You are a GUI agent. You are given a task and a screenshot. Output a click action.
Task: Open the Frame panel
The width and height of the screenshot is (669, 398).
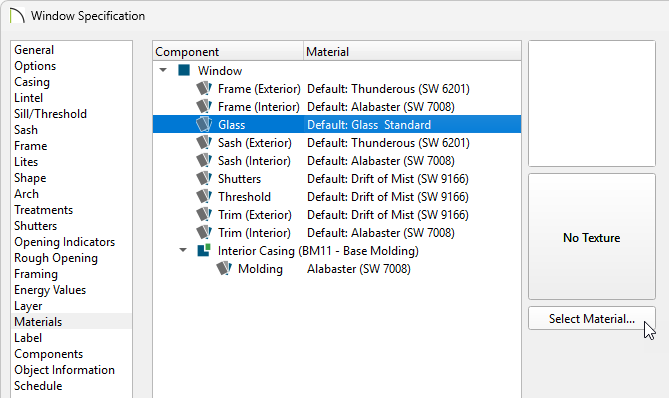[x=30, y=146]
